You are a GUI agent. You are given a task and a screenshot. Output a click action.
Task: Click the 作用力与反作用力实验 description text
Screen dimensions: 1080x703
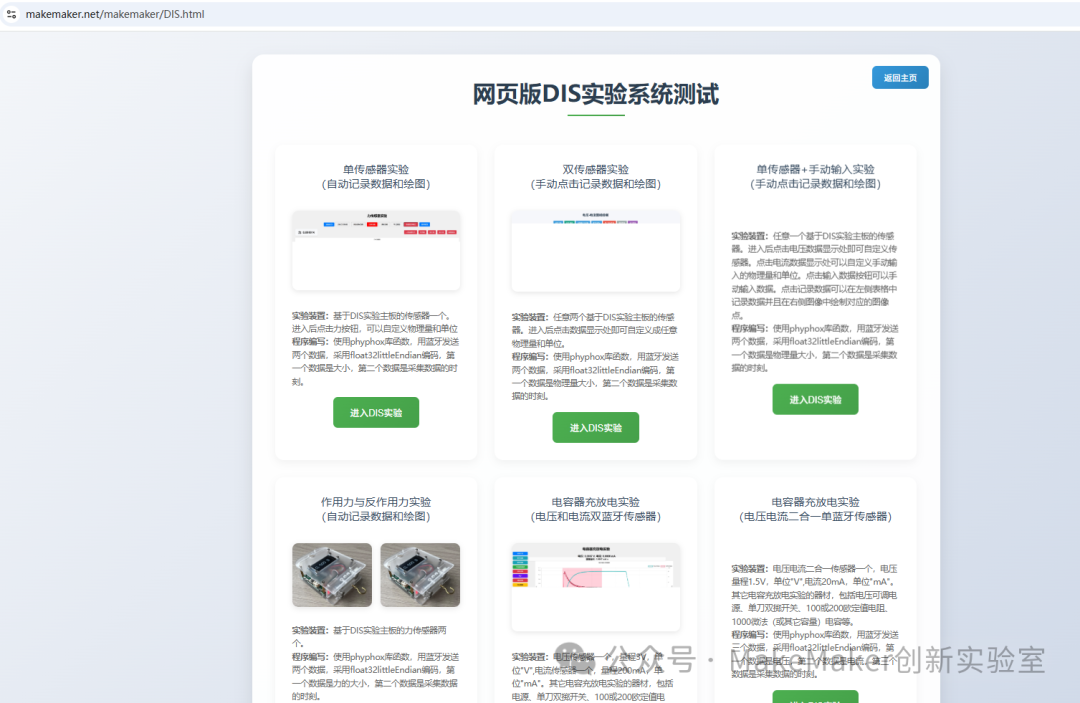pyautogui.click(x=376, y=663)
